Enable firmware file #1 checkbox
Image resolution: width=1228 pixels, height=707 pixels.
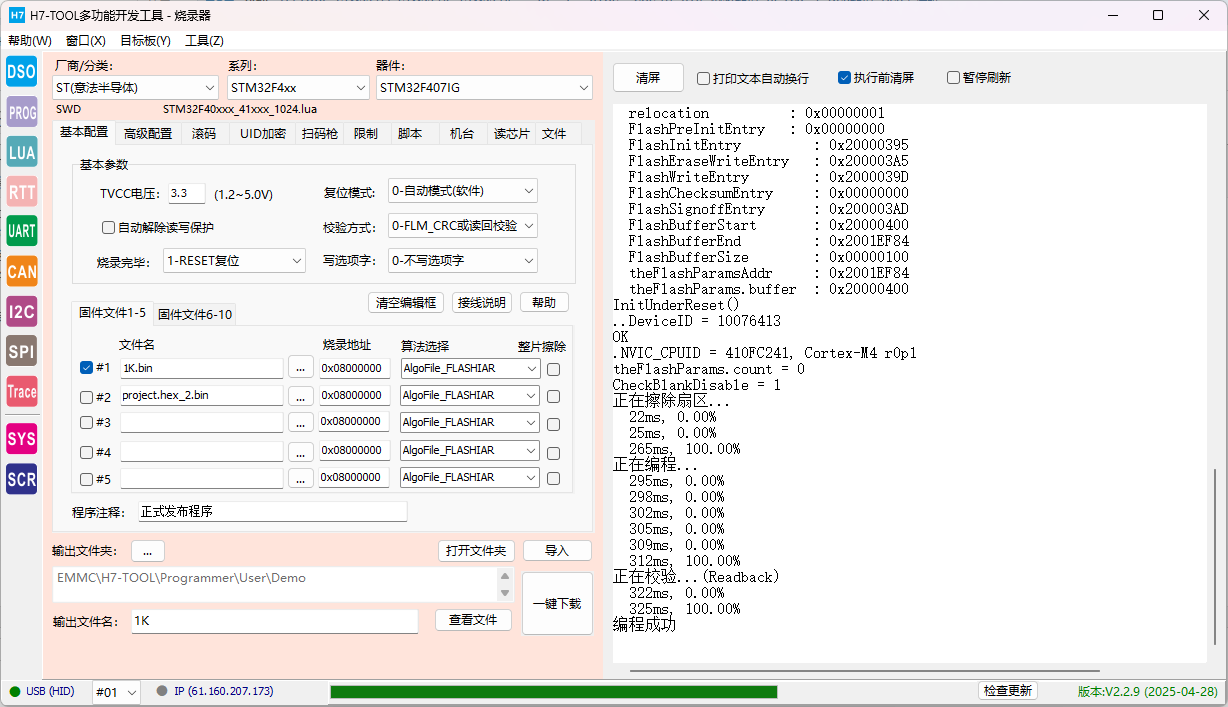[x=87, y=368]
